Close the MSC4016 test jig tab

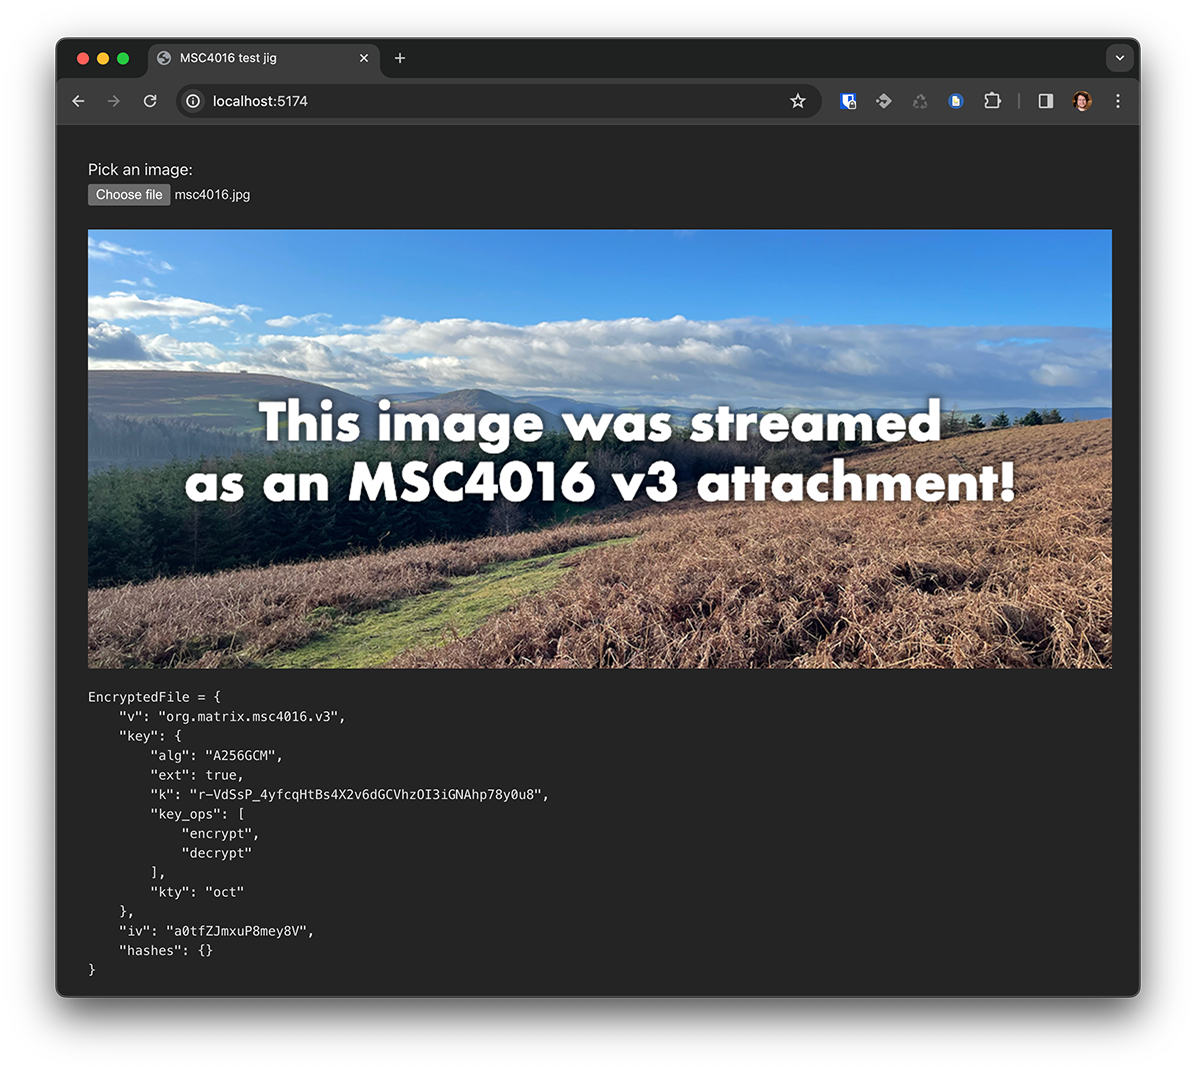point(364,58)
